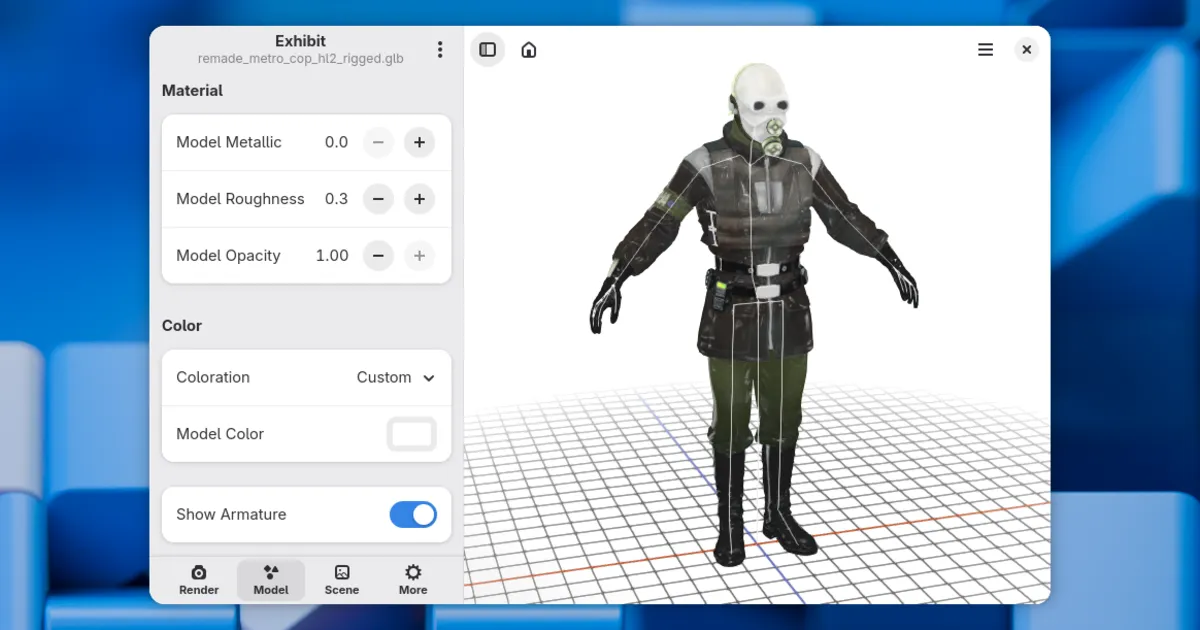Click the Coloration dropdown chevron arrow
This screenshot has height=630, width=1200.
(x=429, y=378)
